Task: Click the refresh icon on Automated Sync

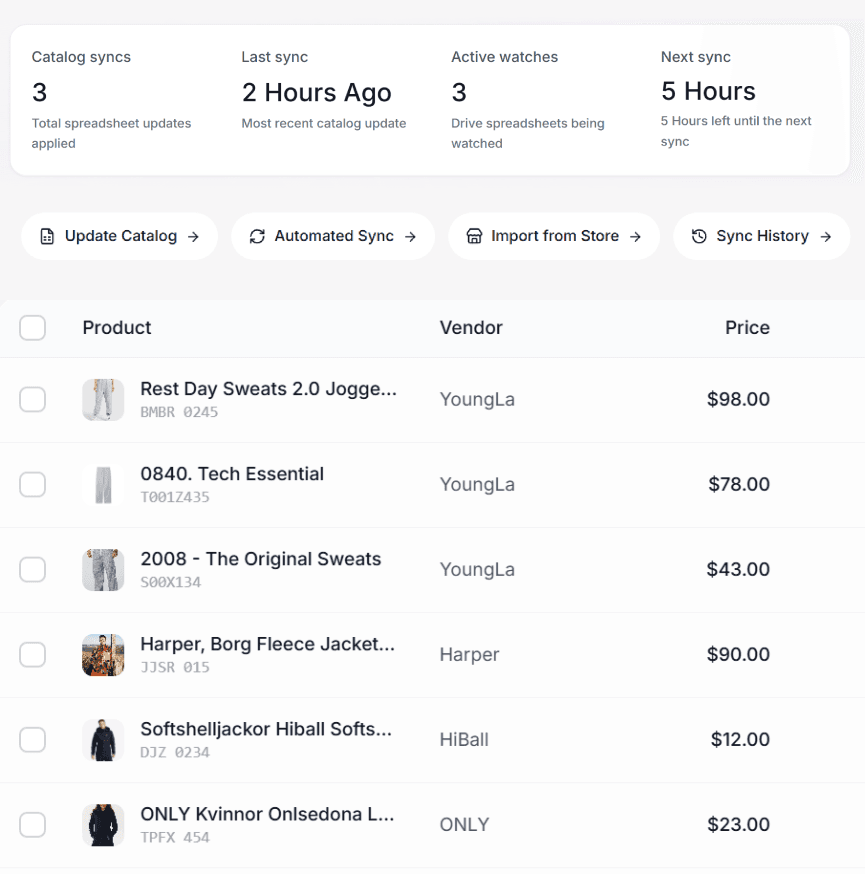Action: tap(258, 236)
